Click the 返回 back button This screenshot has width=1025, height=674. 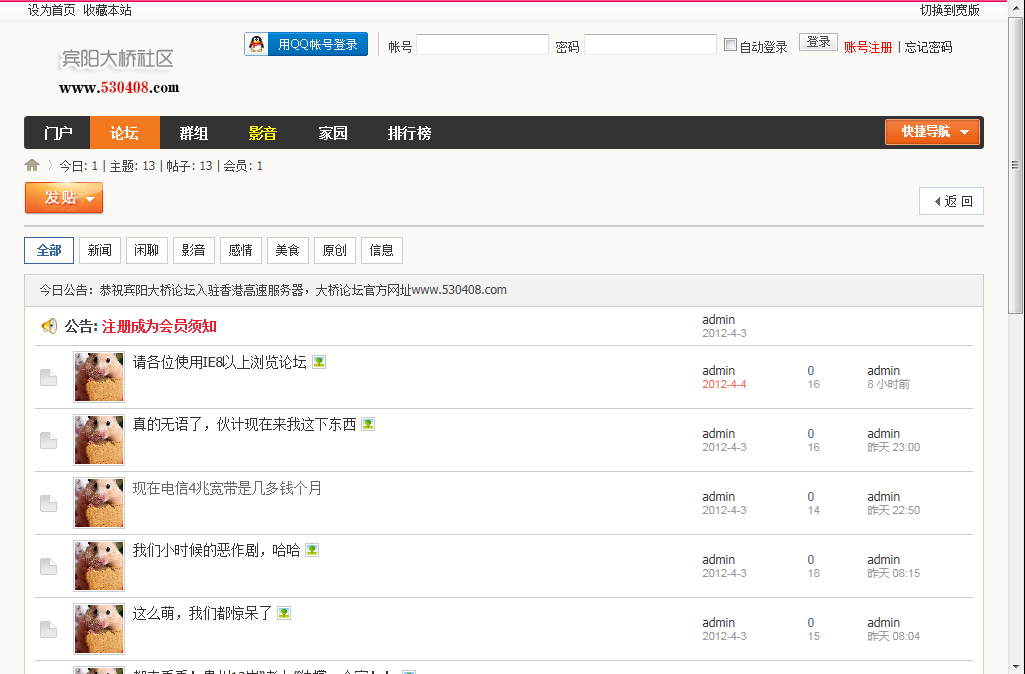(951, 201)
